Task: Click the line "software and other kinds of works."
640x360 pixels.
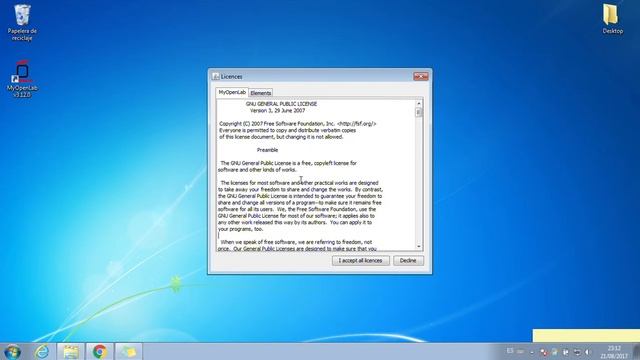Action: tap(257, 169)
